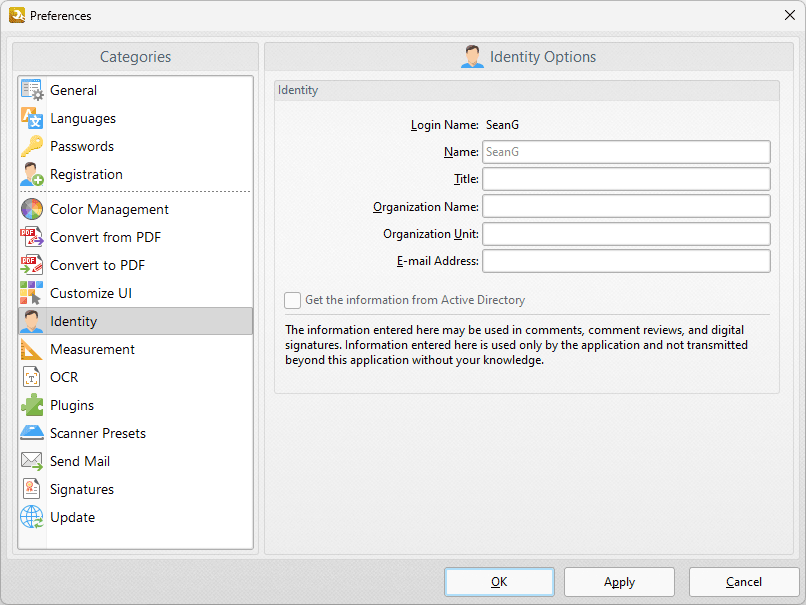Enable Get the information from Active Directory

(x=292, y=300)
